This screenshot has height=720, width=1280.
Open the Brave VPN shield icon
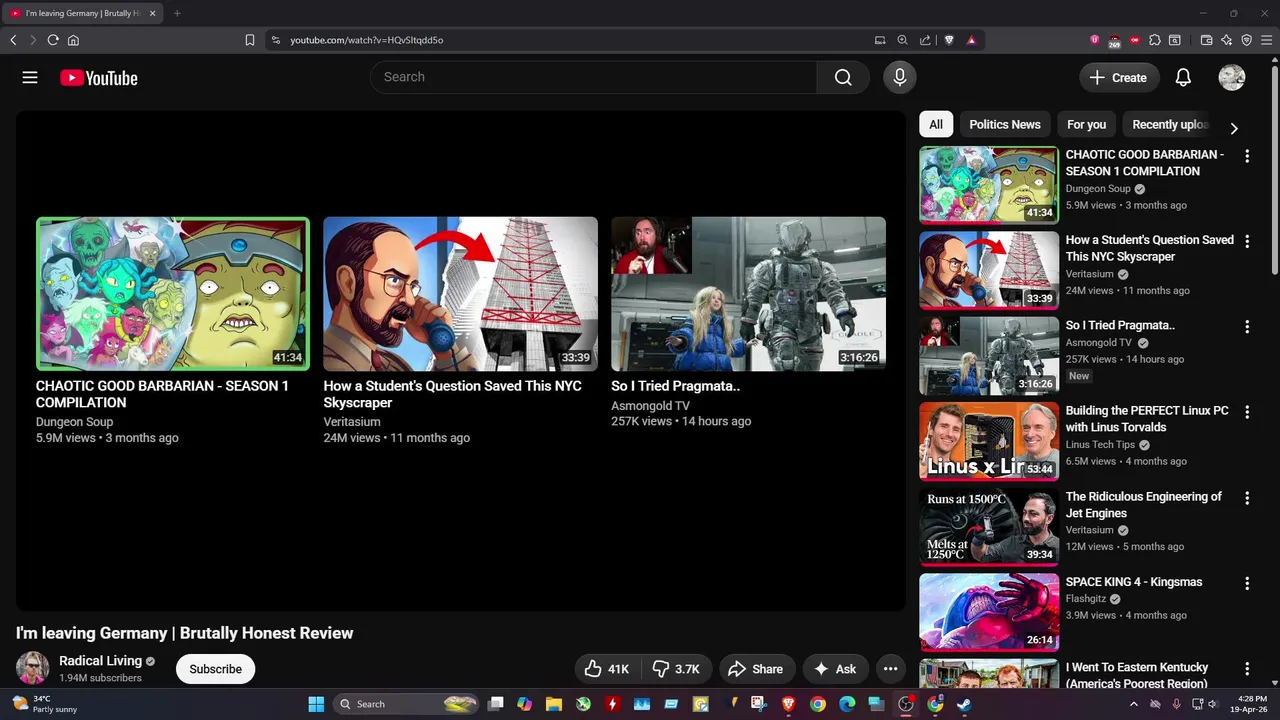1247,40
